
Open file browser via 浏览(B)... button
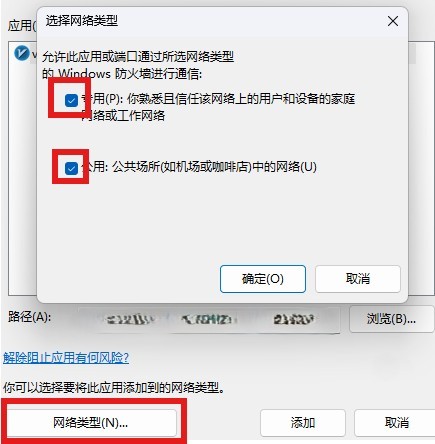(x=391, y=319)
